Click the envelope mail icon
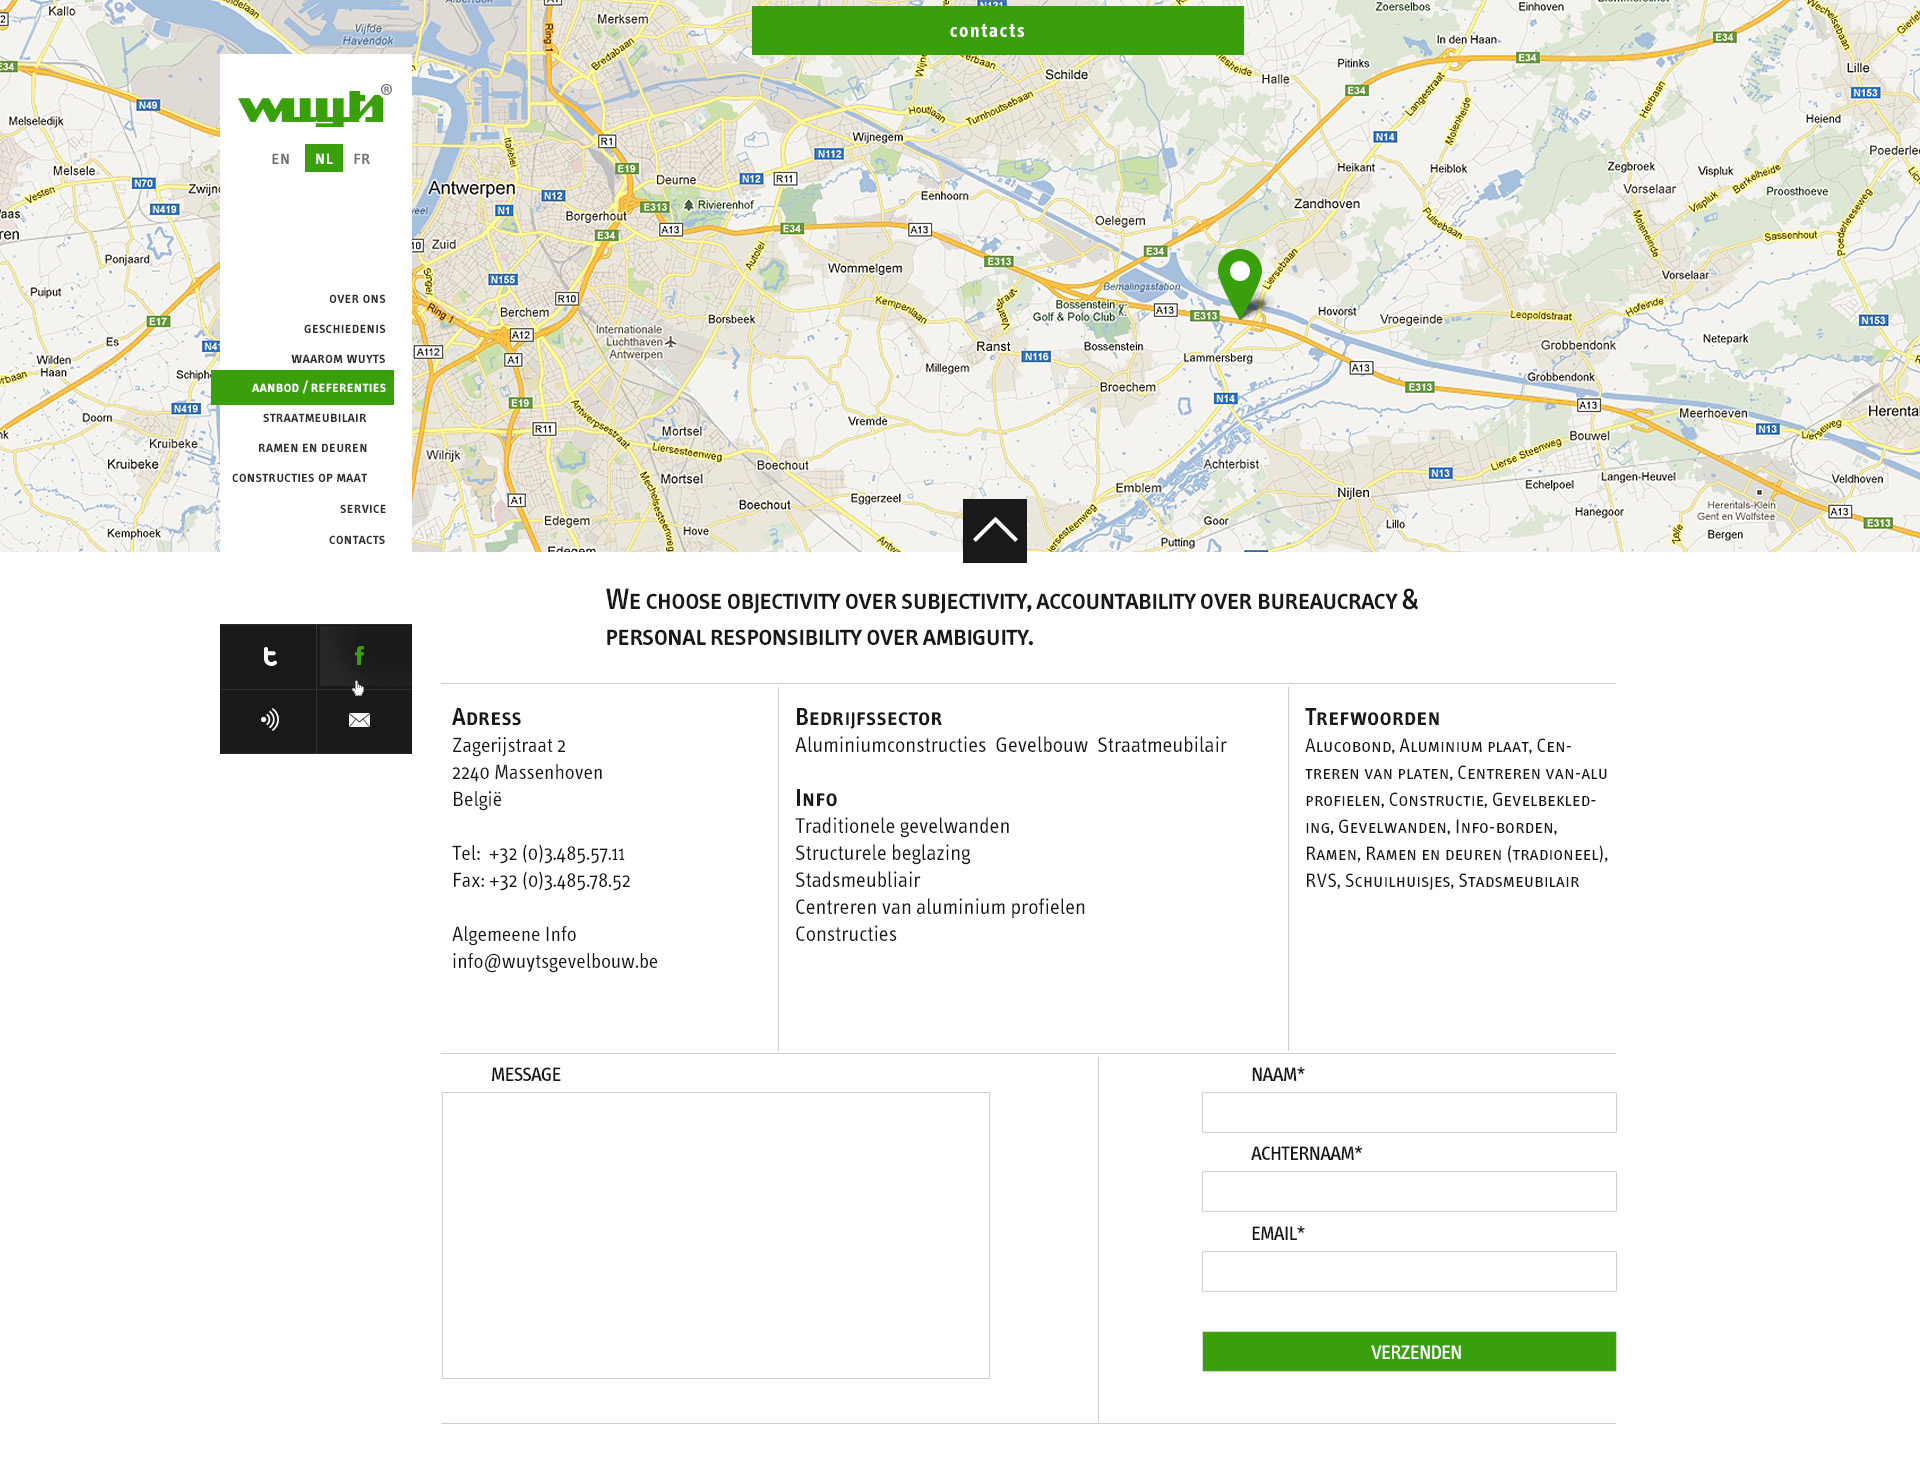This screenshot has width=1920, height=1459. 360,720
